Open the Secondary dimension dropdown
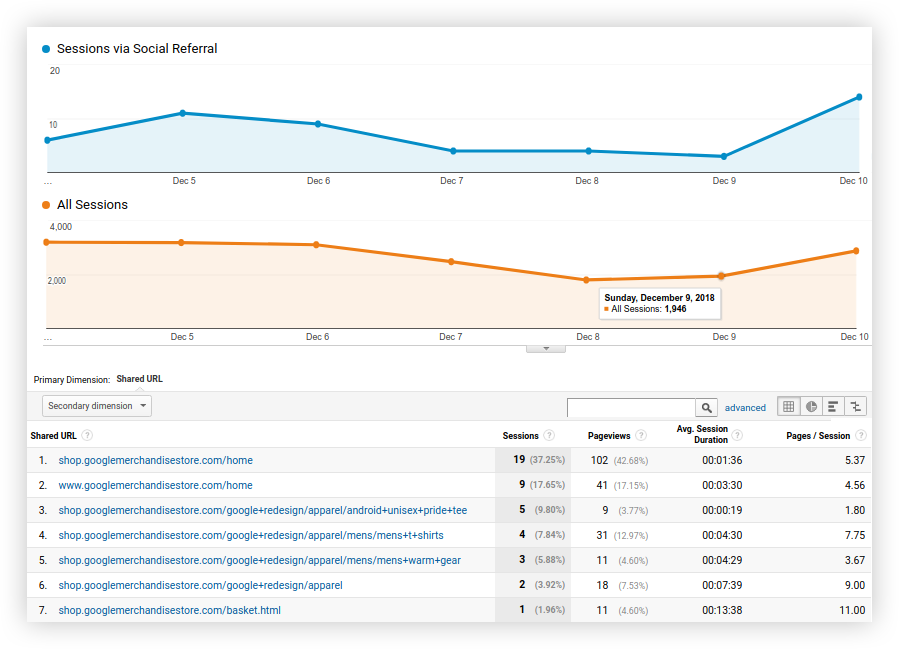Screen dimensions: 899x649 point(97,406)
